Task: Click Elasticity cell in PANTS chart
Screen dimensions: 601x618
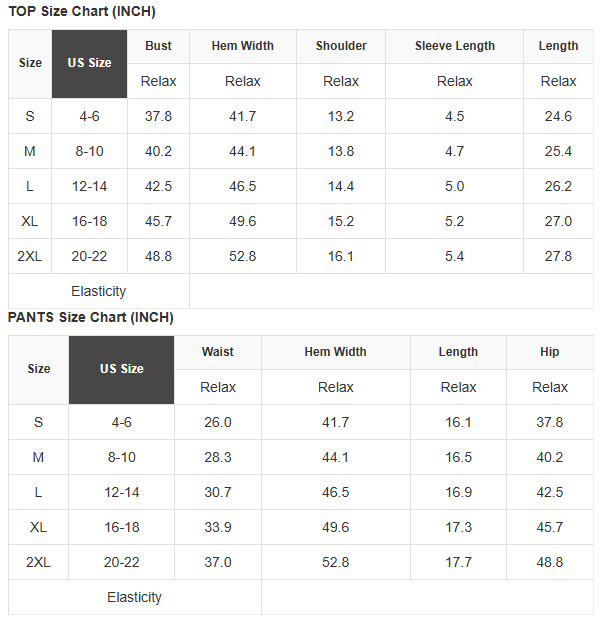Action: (134, 597)
